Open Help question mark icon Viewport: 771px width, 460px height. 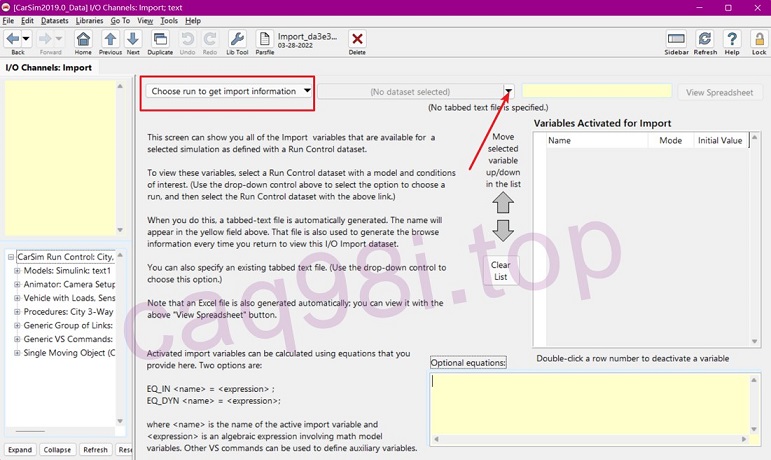(x=732, y=39)
